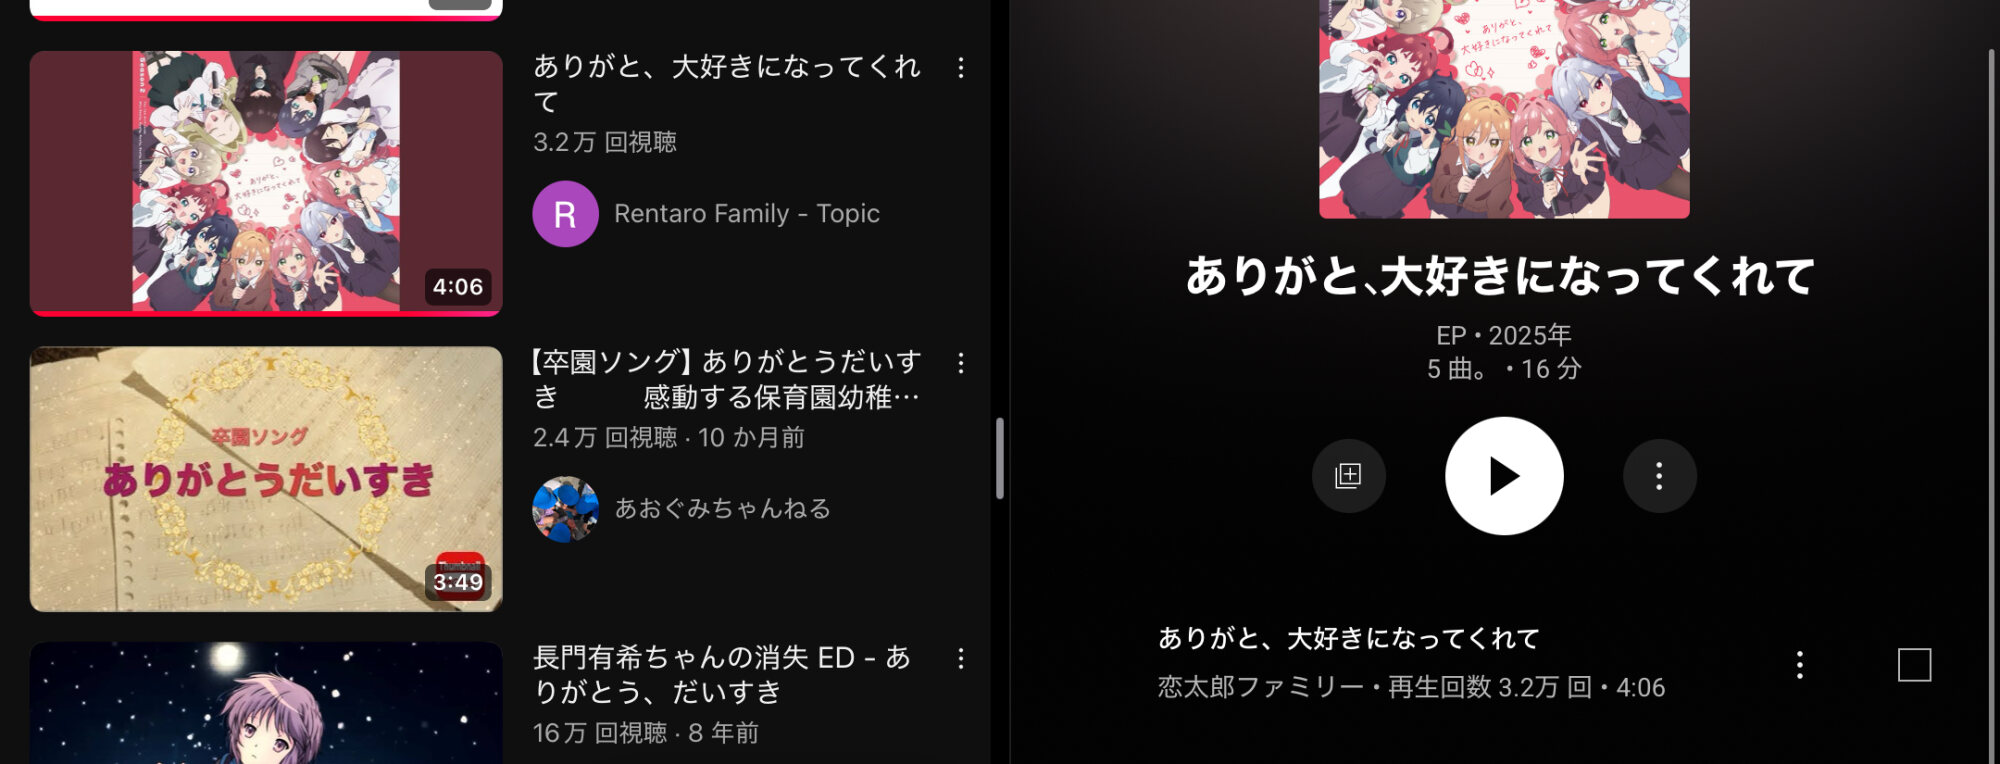This screenshot has height=764, width=2000.
Task: Open the Rentaro Family channel avatar
Action: pyautogui.click(x=565, y=214)
